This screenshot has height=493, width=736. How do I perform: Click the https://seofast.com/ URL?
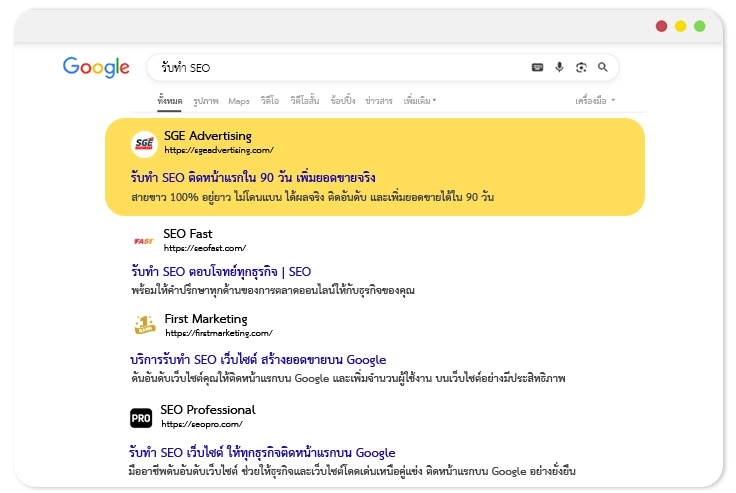pos(205,248)
